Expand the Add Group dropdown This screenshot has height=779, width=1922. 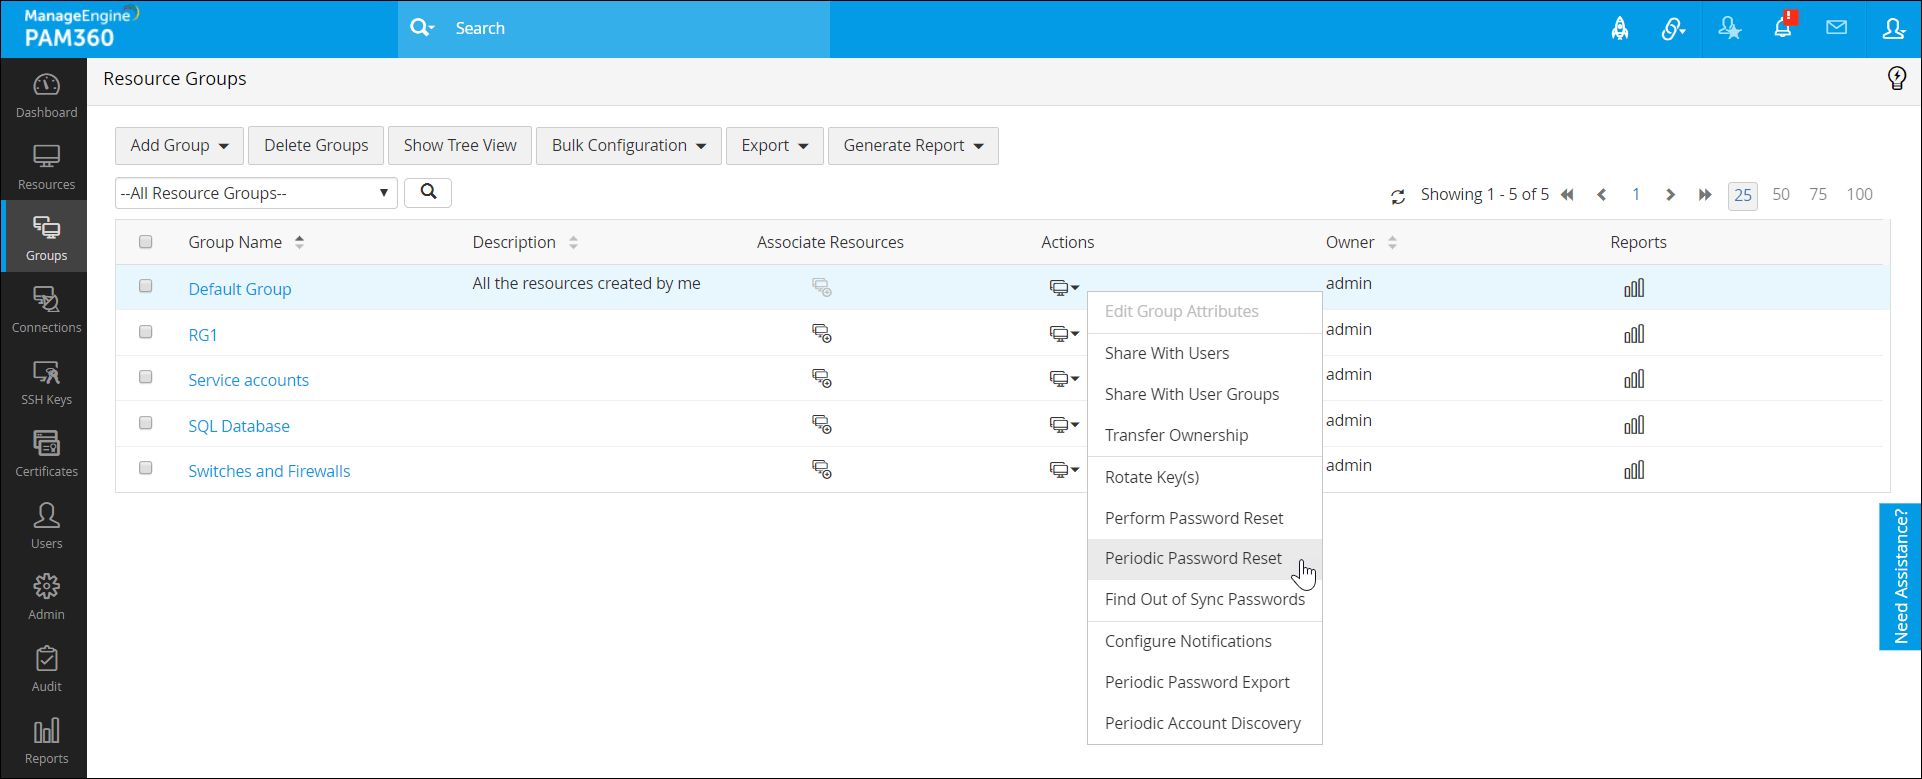179,146
